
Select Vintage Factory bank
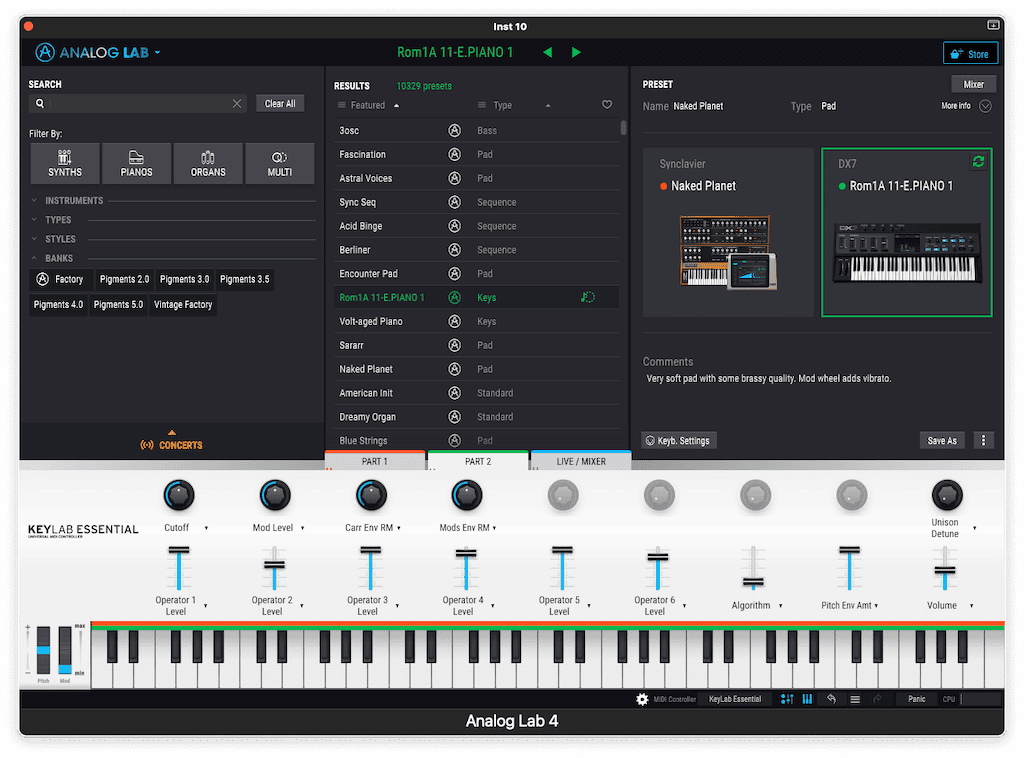(x=183, y=305)
